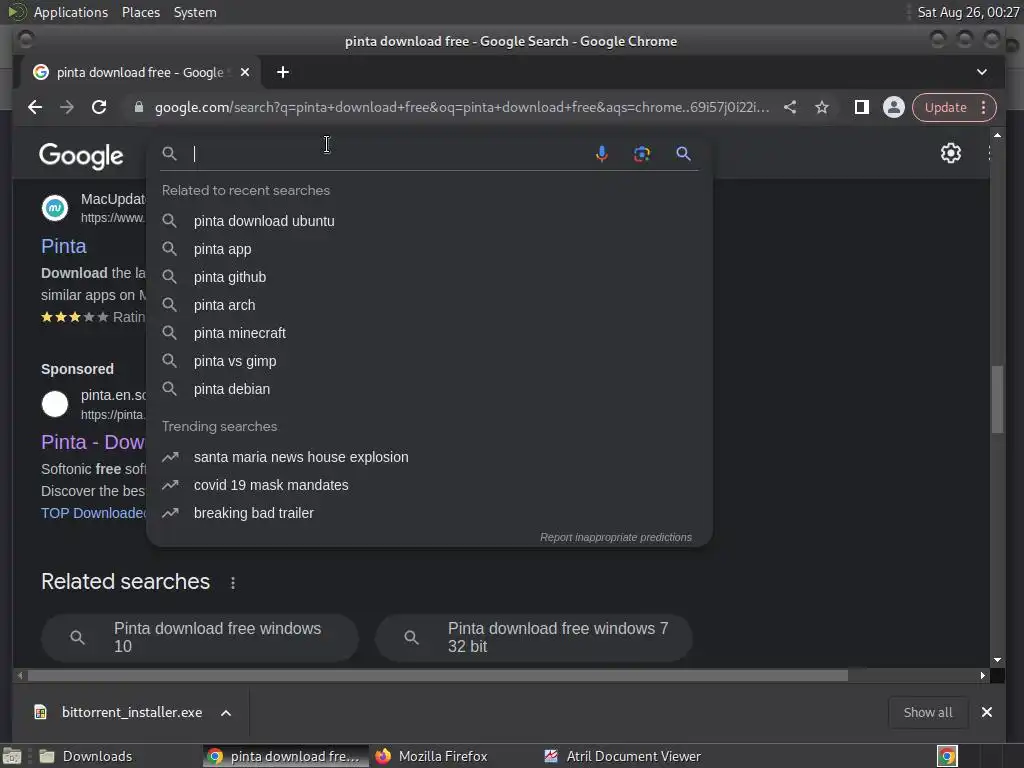Screen dimensions: 1024x768
Task: Search by image with Google Lens icon
Action: pos(641,153)
